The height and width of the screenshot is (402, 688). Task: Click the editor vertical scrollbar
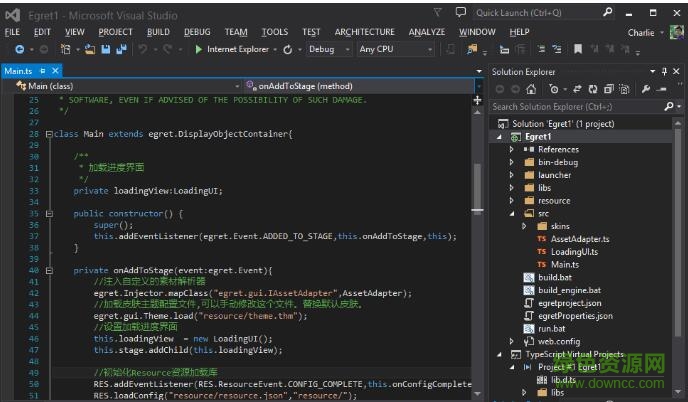click(x=477, y=185)
